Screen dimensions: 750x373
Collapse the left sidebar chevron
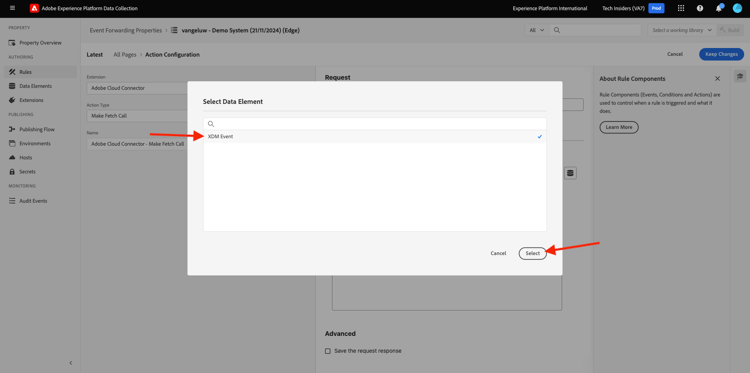click(x=71, y=363)
